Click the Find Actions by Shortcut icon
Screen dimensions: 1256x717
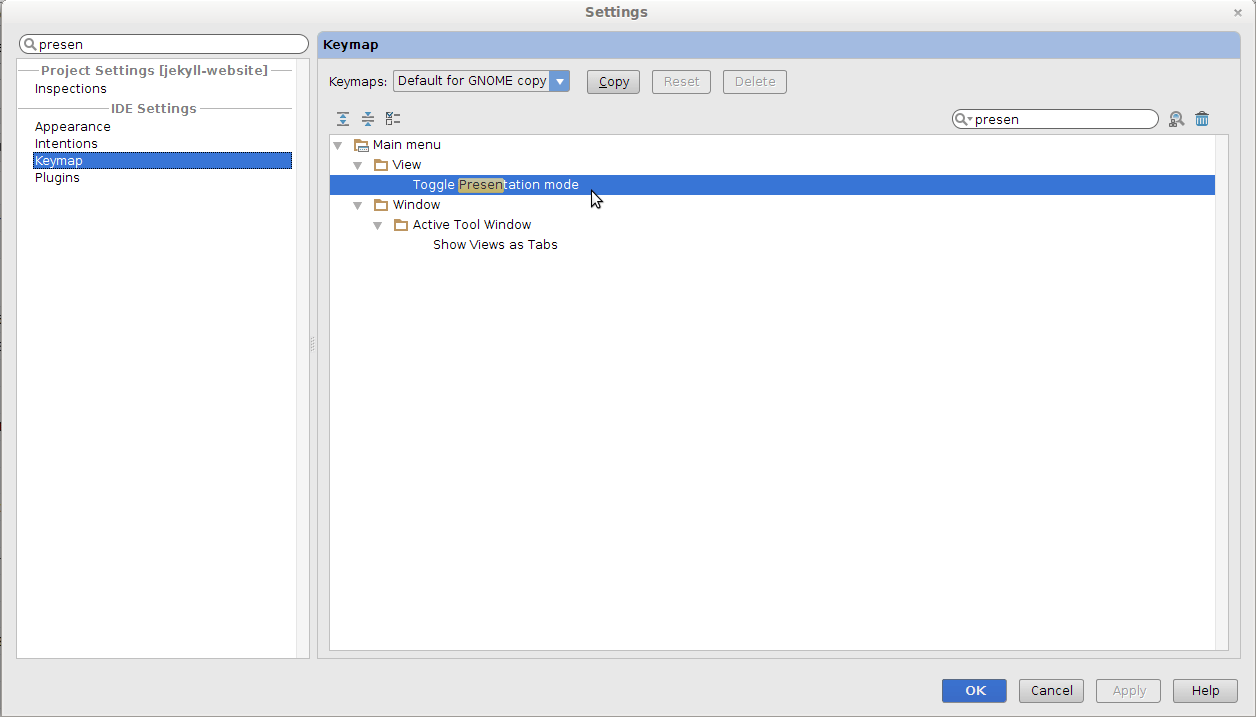coord(1176,119)
